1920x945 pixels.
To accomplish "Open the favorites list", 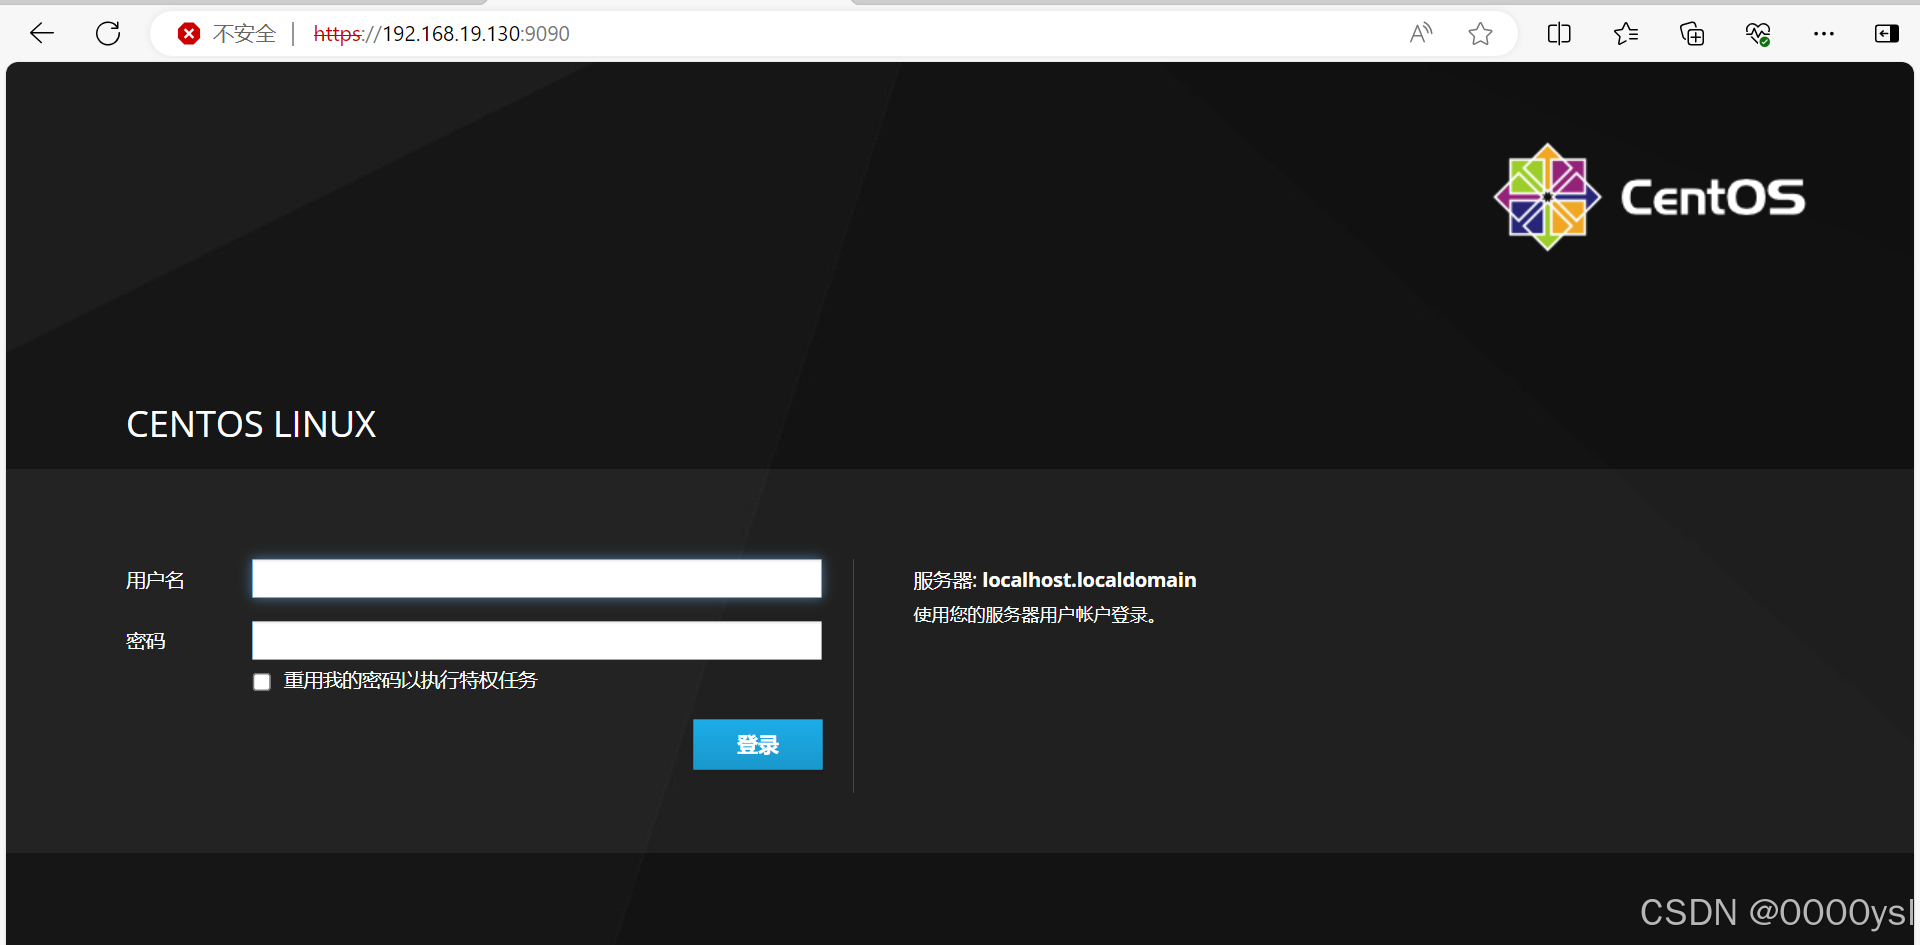I will pos(1625,33).
